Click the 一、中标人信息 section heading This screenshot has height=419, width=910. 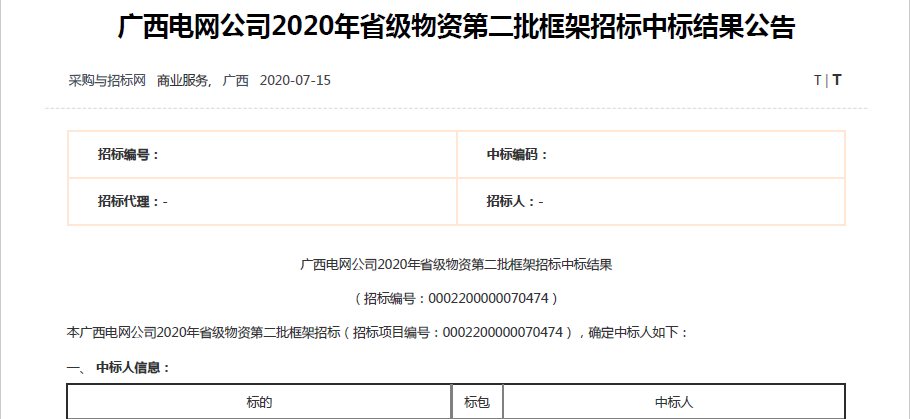(x=120, y=367)
